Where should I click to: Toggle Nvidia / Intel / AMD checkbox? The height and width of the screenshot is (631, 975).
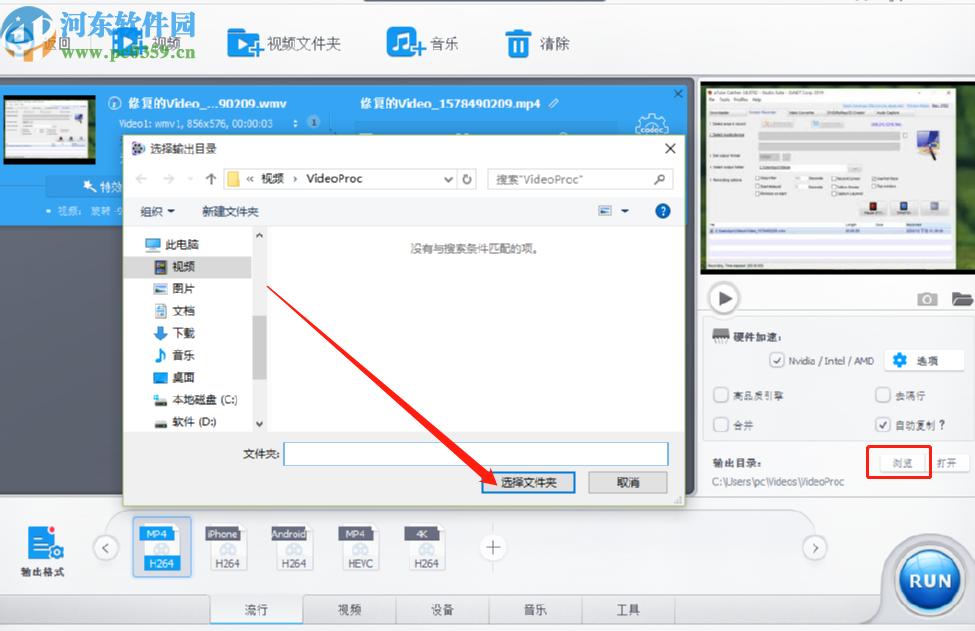(x=777, y=361)
